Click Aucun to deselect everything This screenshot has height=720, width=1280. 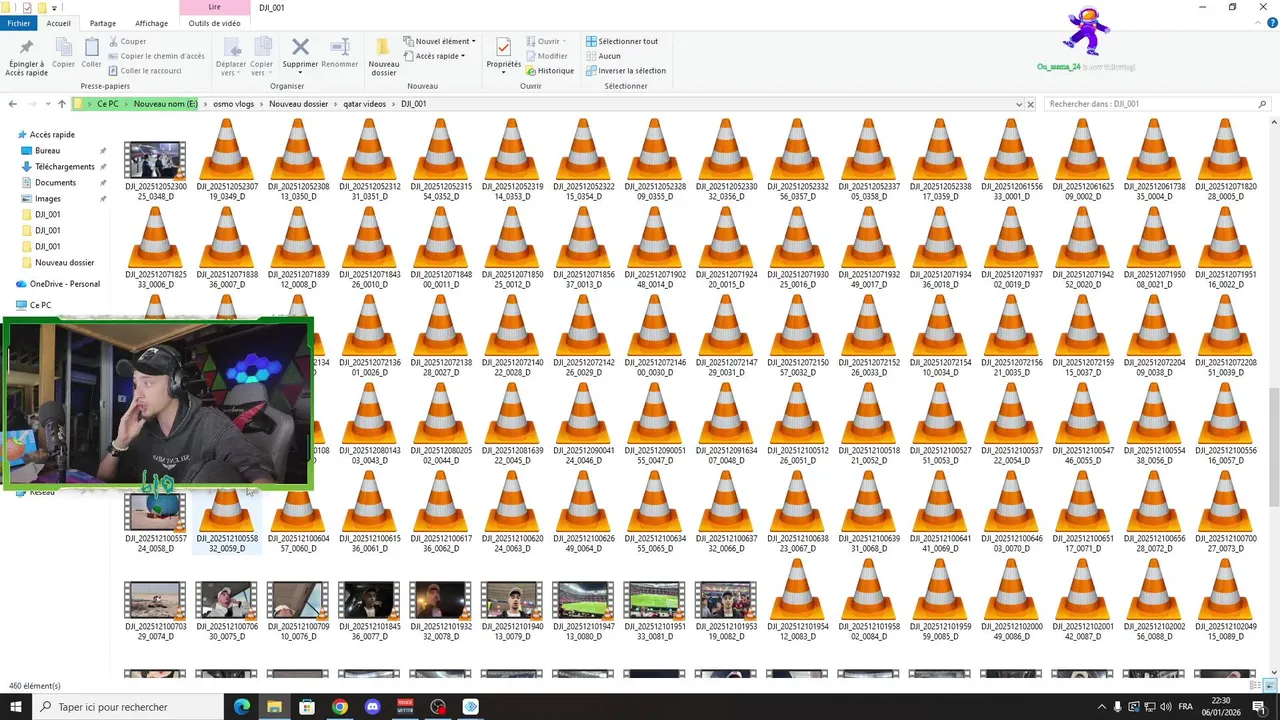(x=604, y=56)
